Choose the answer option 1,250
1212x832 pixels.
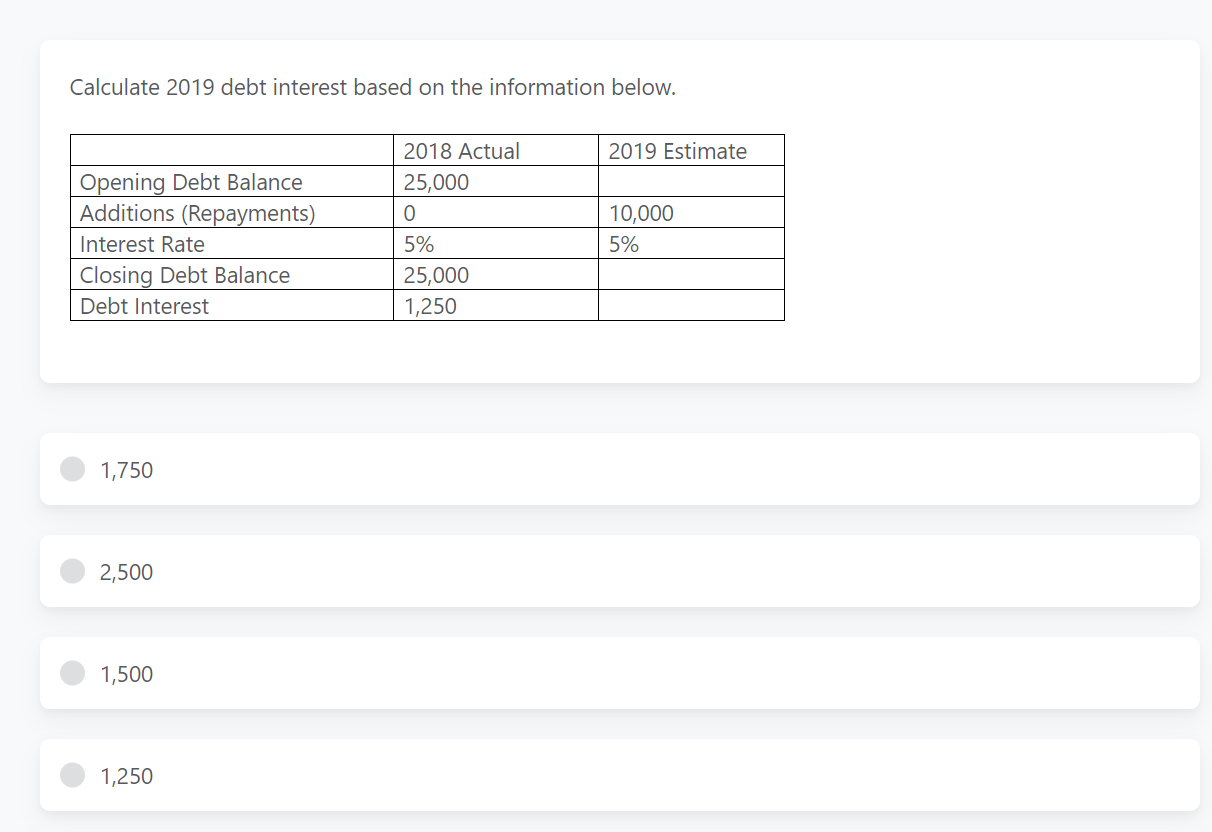tap(126, 775)
